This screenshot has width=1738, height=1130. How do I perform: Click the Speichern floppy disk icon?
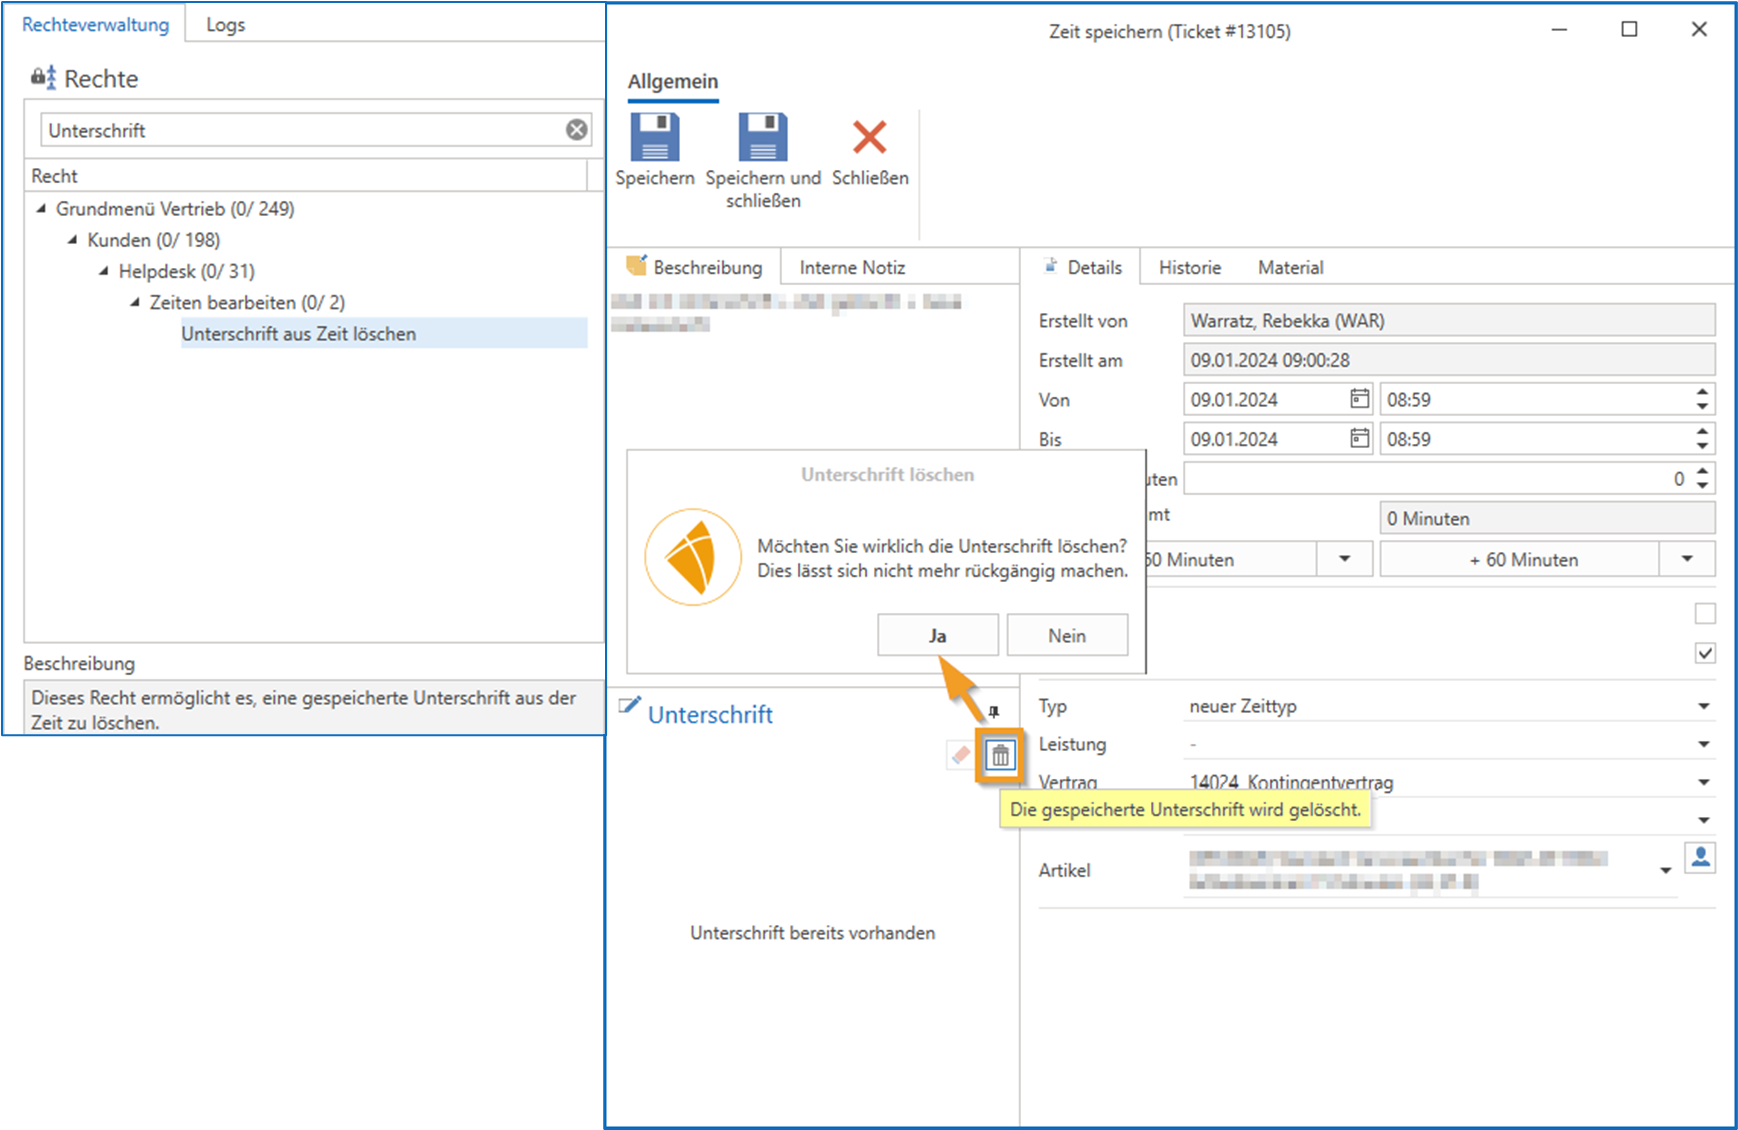click(655, 138)
